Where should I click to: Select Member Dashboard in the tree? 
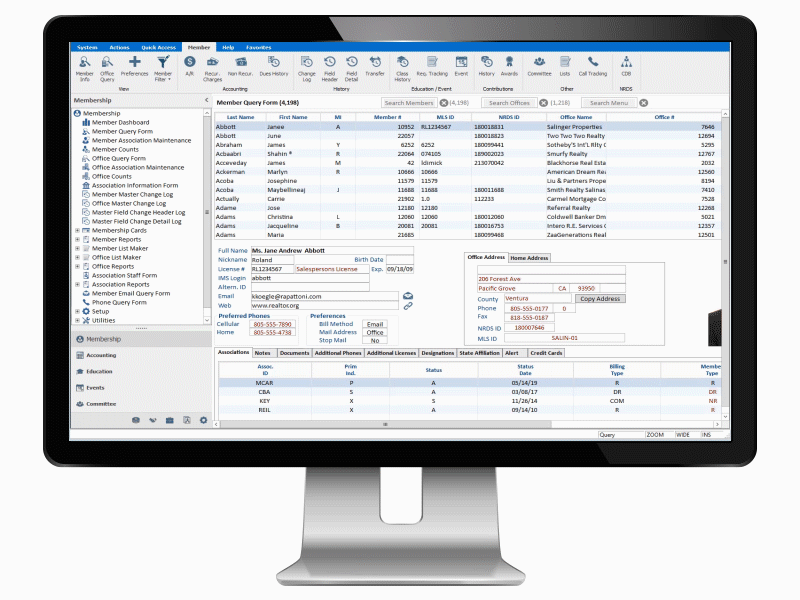click(120, 122)
